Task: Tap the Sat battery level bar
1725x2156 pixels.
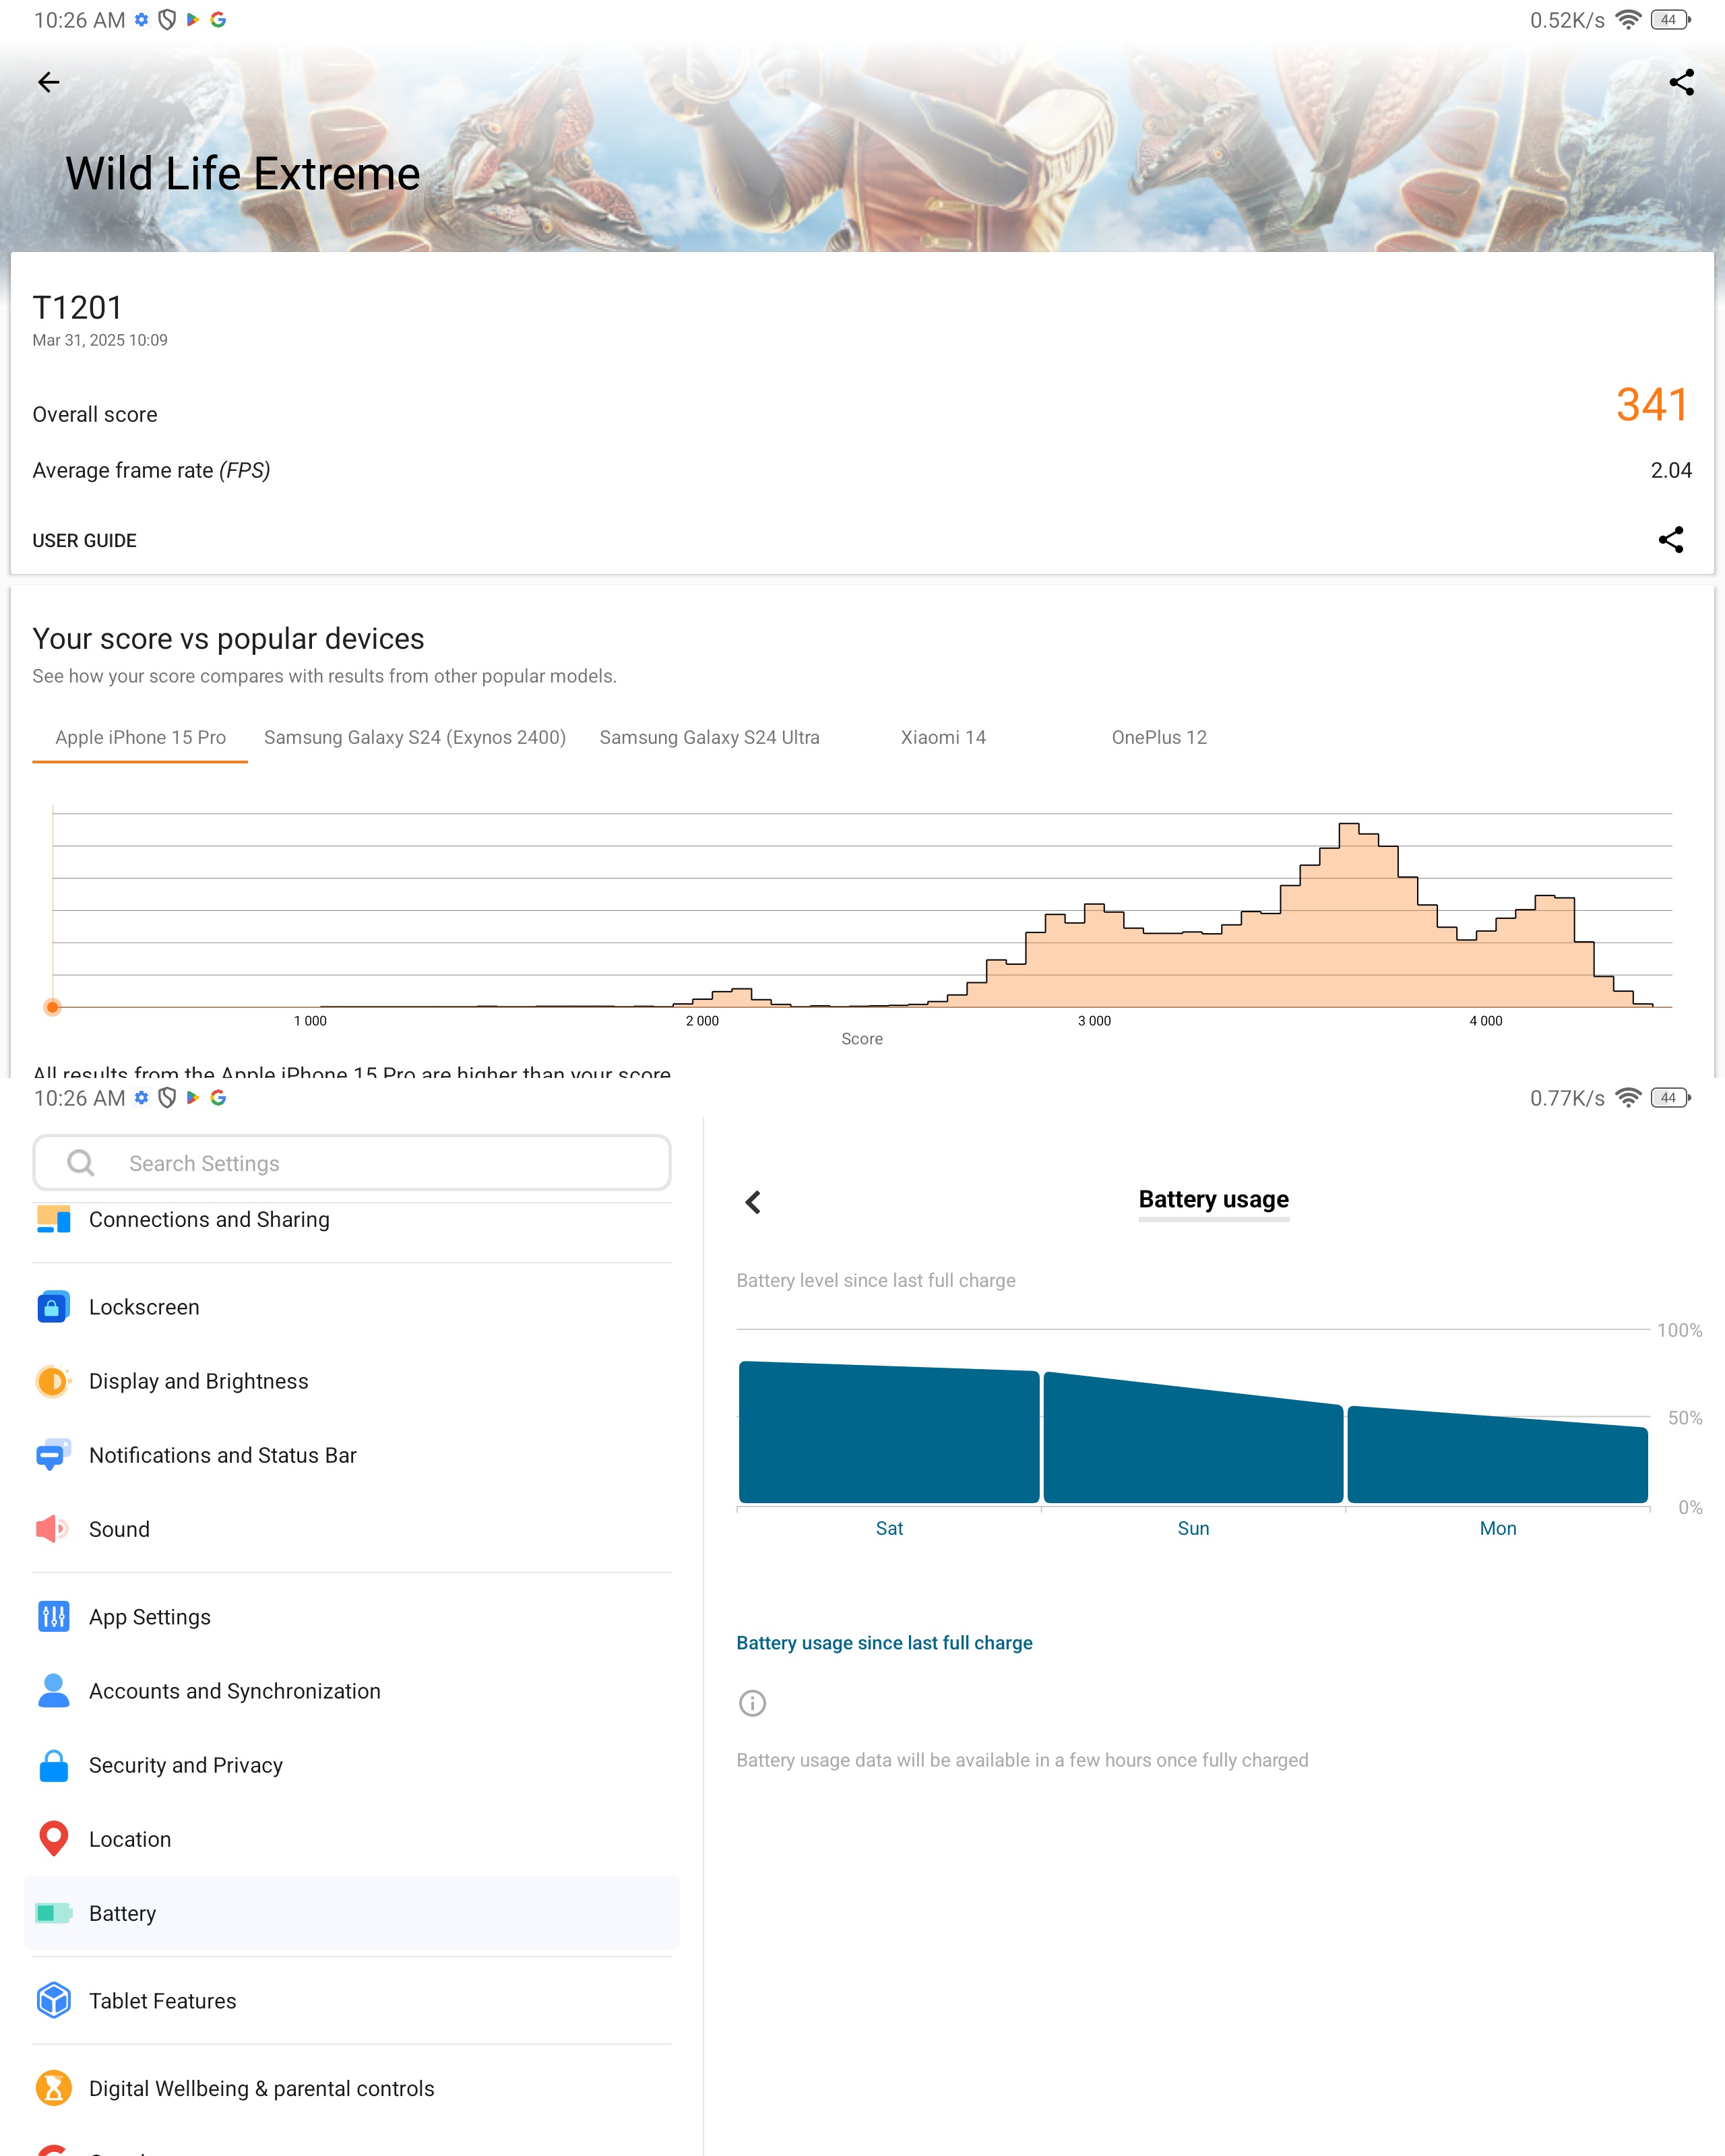Action: click(x=889, y=1432)
